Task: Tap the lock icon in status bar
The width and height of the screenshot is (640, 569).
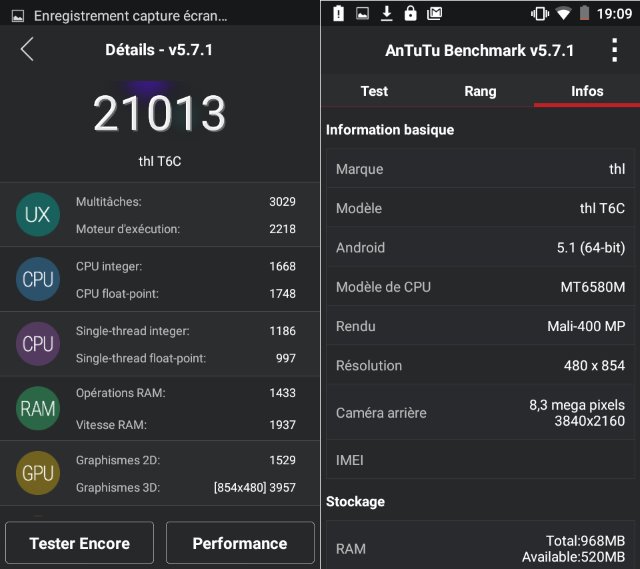Action: [410, 13]
